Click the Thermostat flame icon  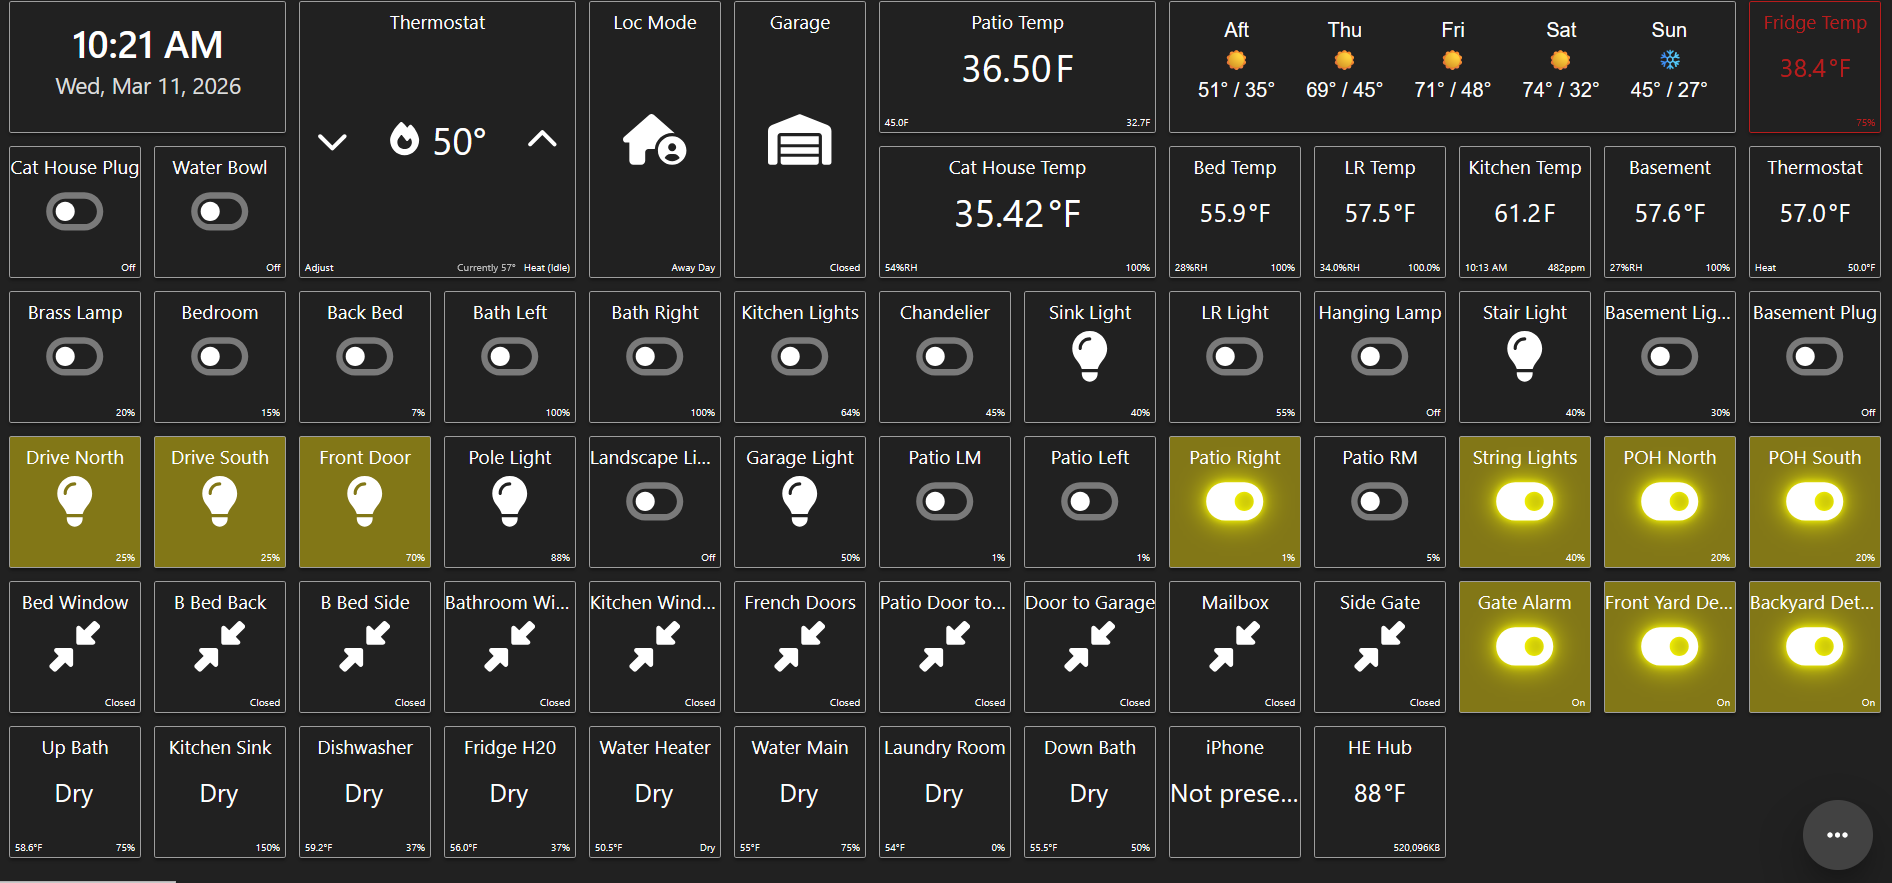pyautogui.click(x=405, y=140)
